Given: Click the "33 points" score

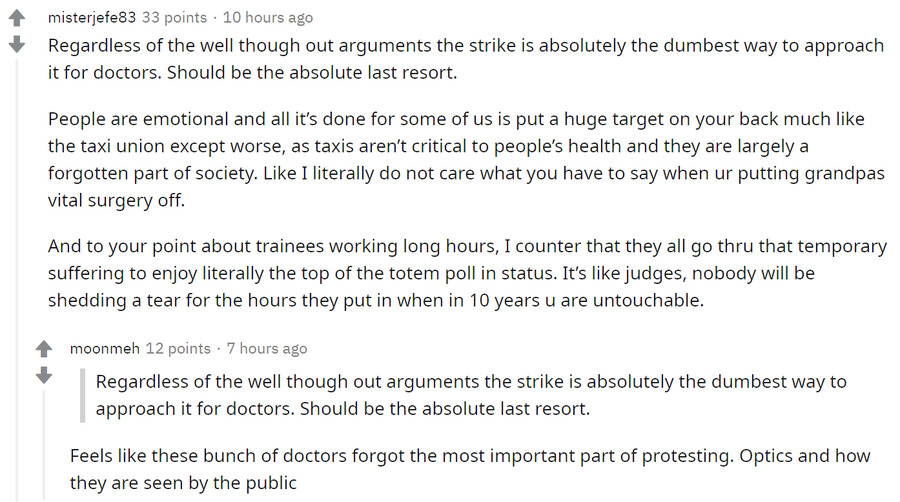Looking at the screenshot, I should [x=174, y=17].
